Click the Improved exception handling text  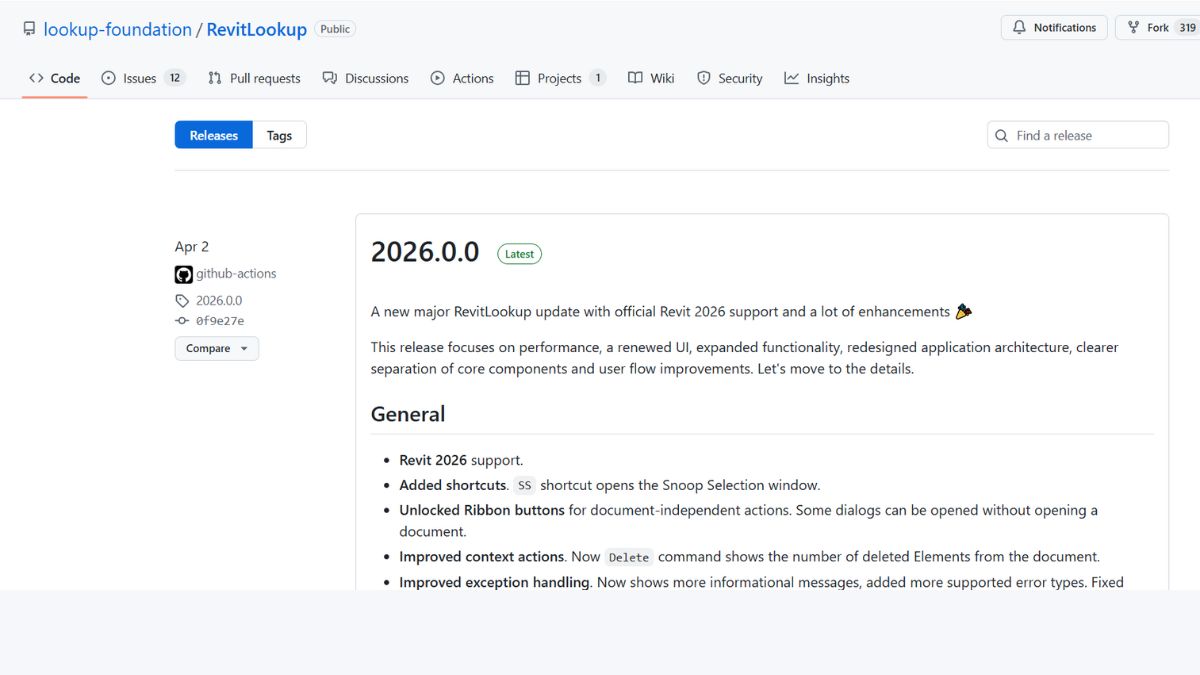(494, 582)
